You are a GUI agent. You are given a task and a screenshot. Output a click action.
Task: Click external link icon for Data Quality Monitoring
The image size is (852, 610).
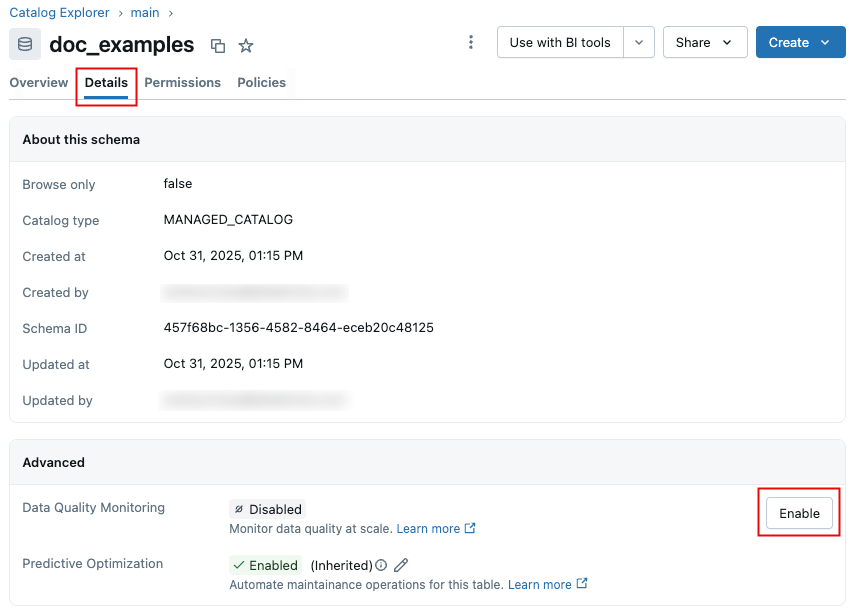(471, 529)
